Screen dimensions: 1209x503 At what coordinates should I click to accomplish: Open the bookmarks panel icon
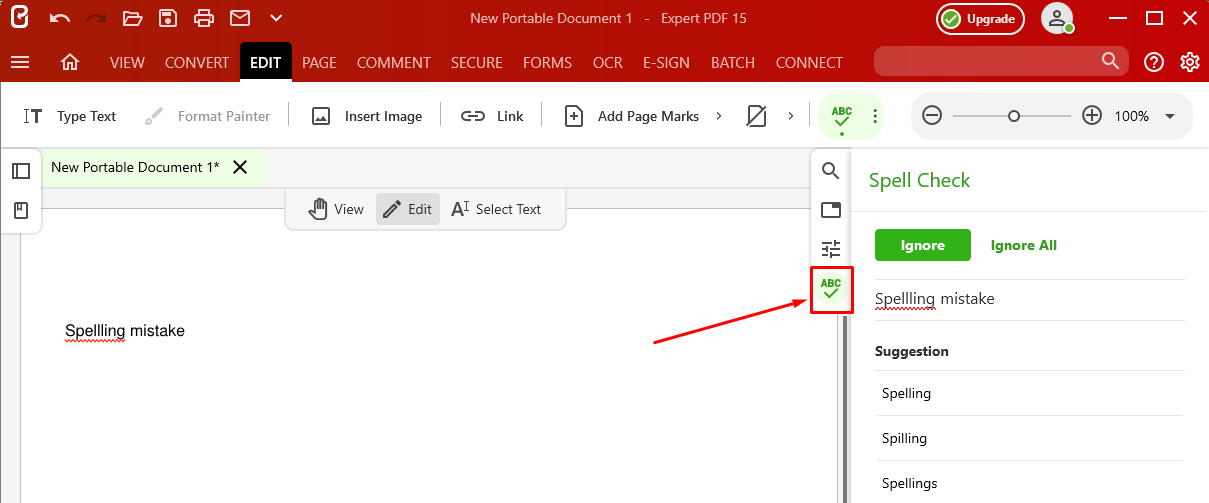click(x=21, y=210)
